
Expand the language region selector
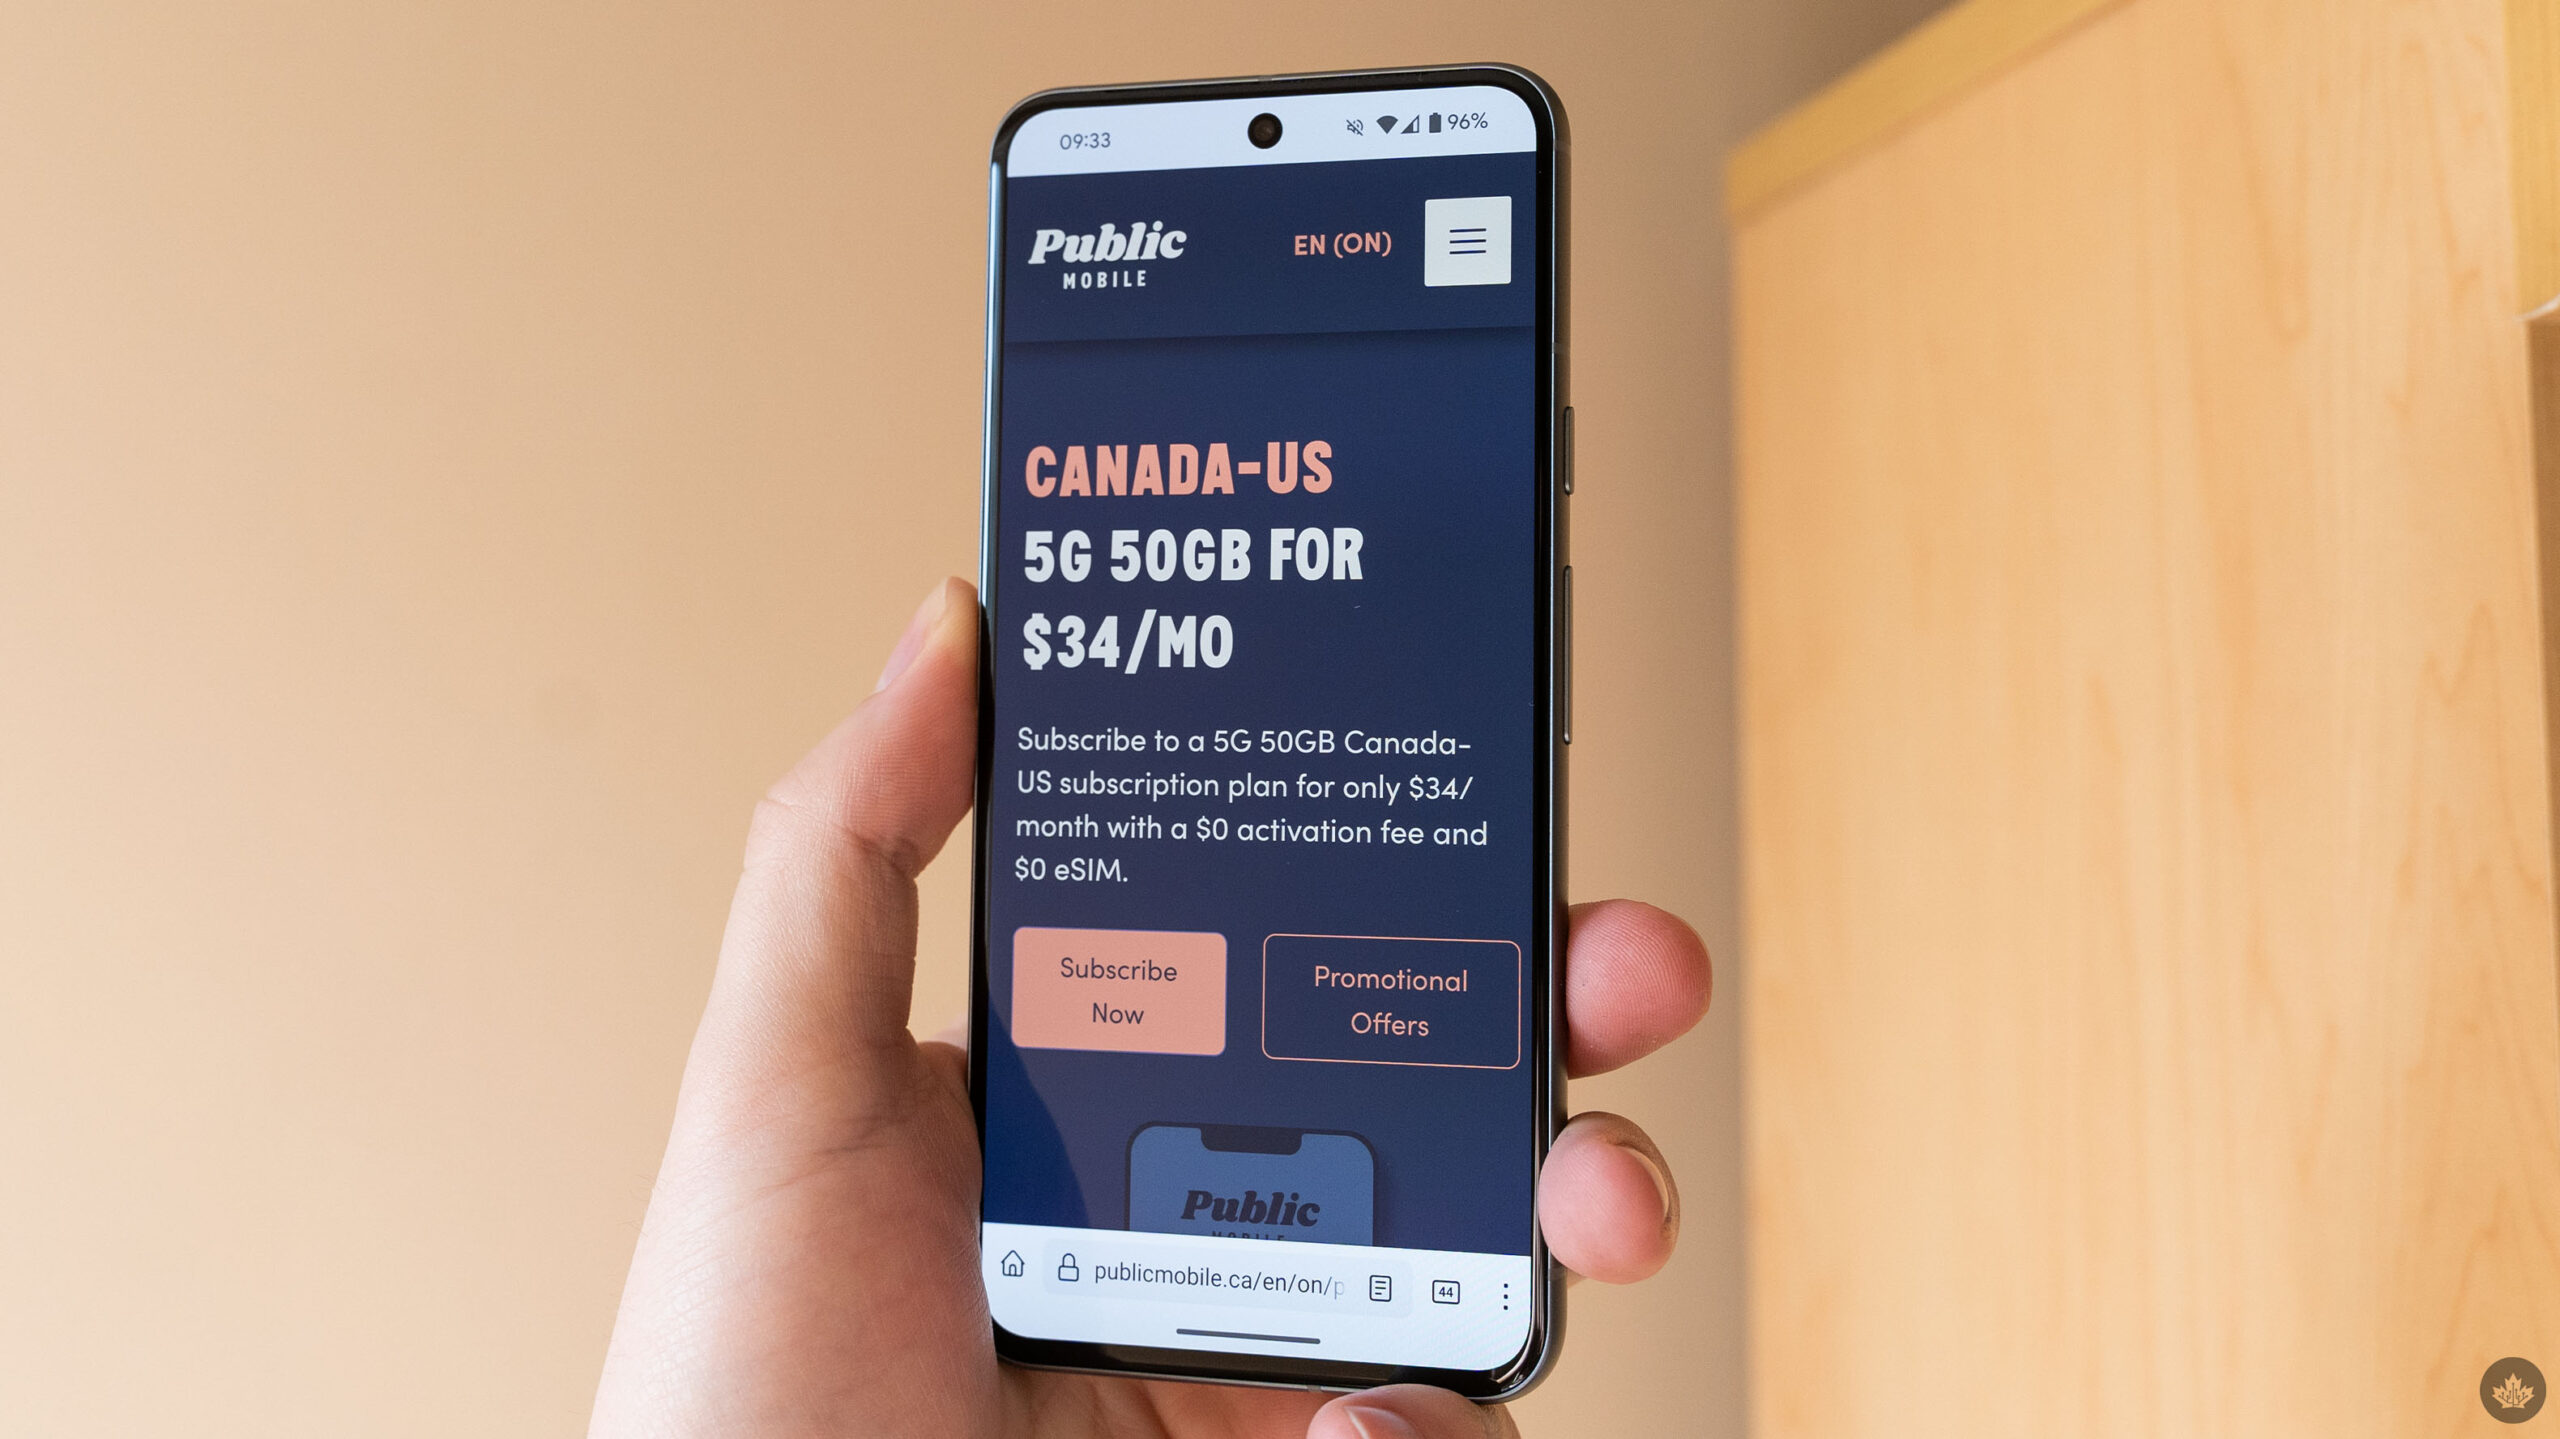click(x=1342, y=243)
